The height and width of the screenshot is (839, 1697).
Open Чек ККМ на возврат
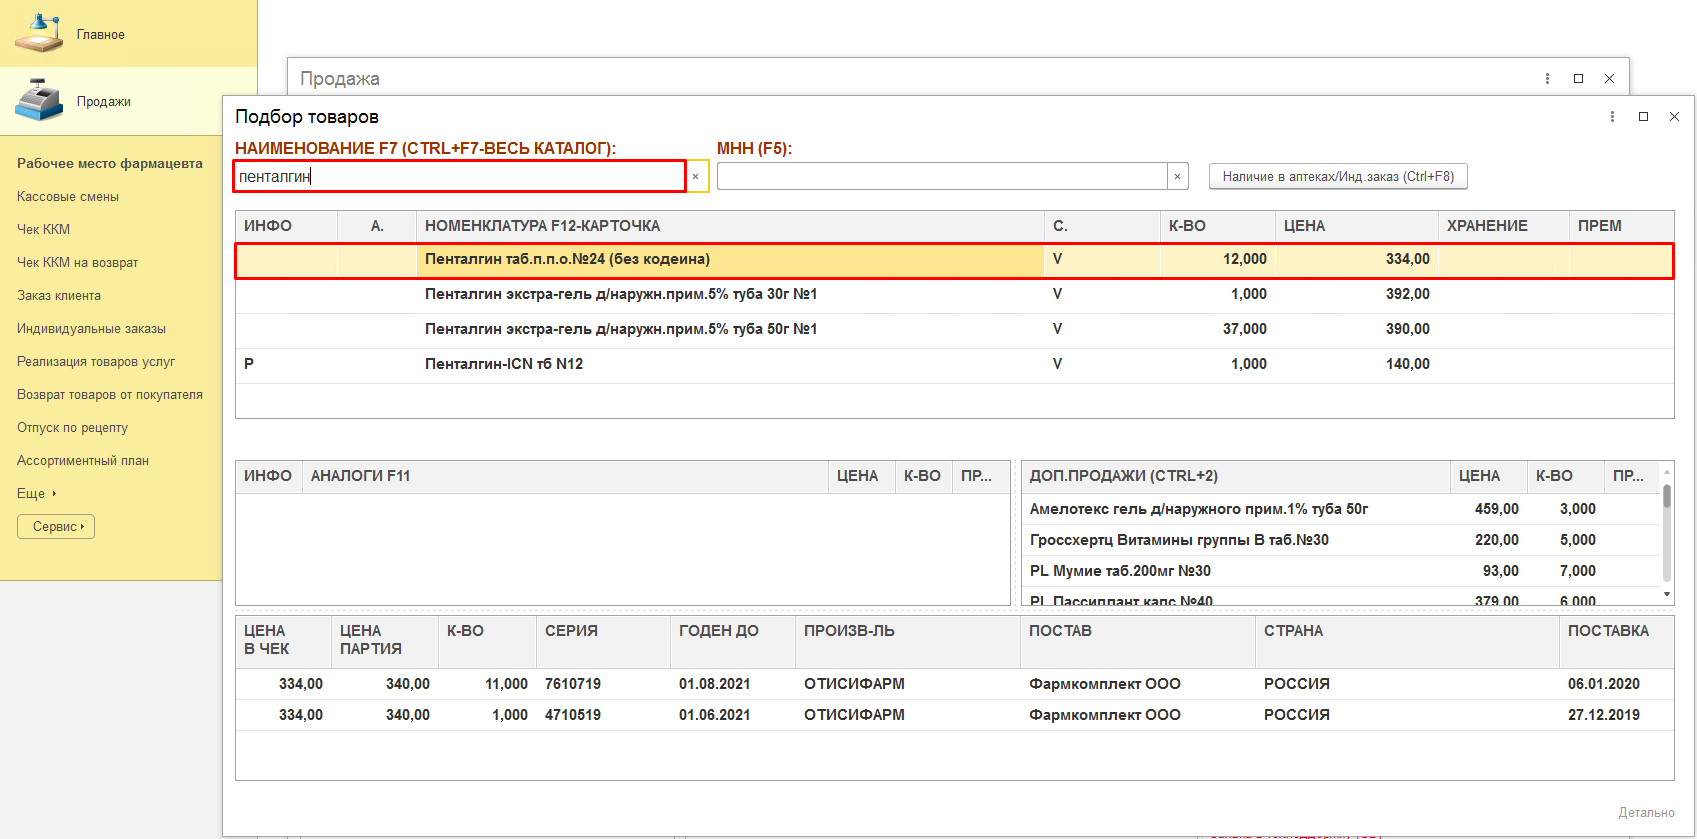click(x=78, y=263)
